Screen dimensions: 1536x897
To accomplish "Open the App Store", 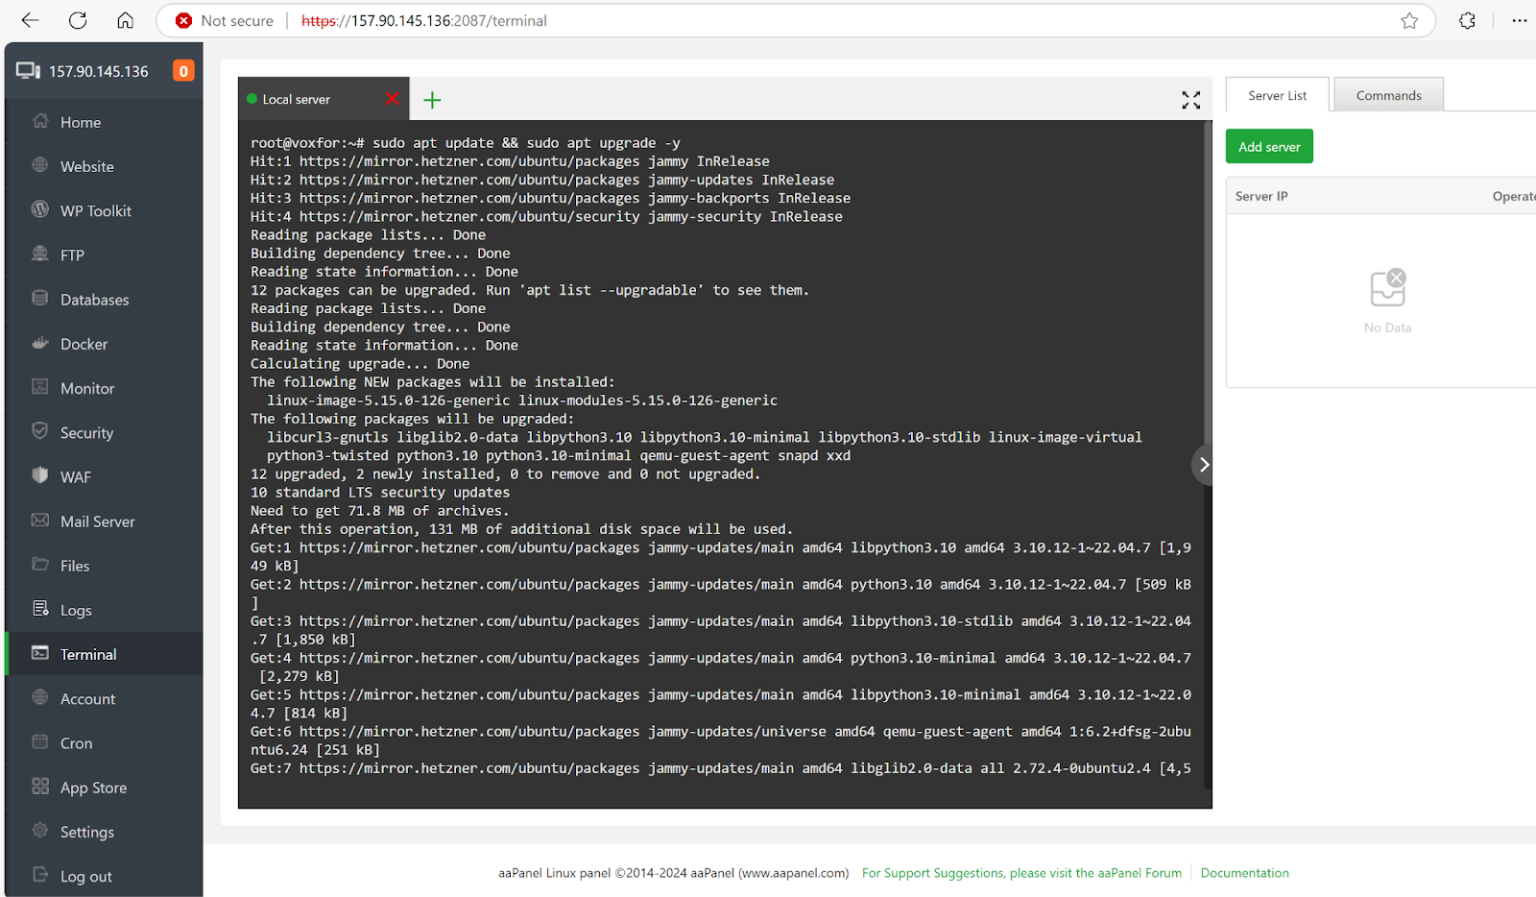I will click(x=91, y=787).
